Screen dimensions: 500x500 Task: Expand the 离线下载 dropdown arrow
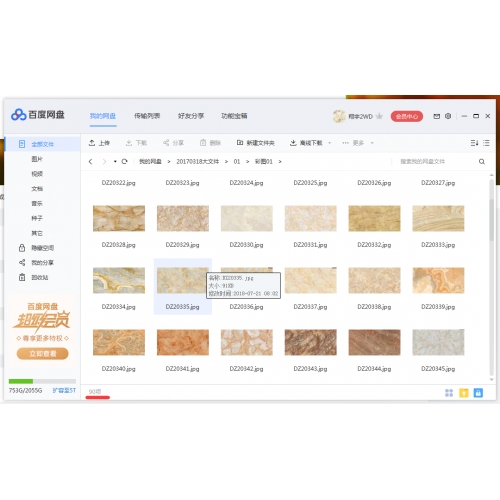click(x=330, y=143)
